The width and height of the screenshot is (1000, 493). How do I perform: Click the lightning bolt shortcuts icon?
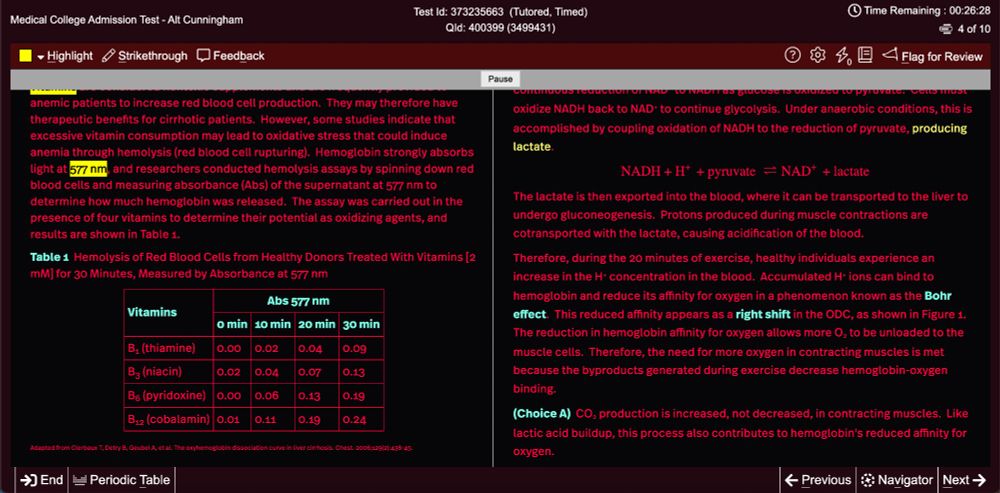(842, 57)
